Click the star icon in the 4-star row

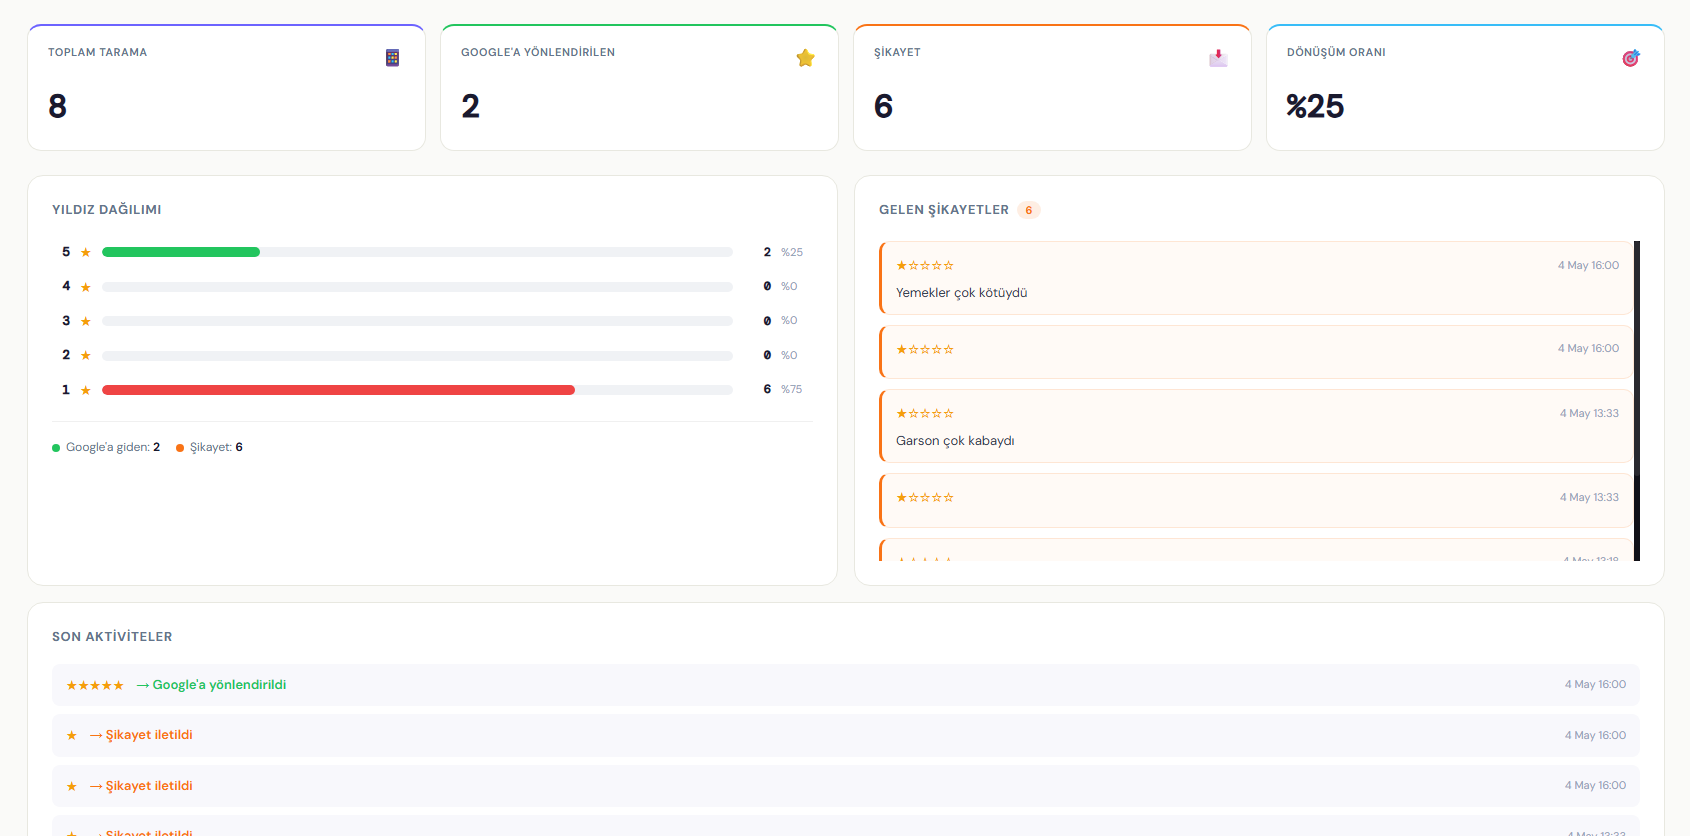click(86, 287)
